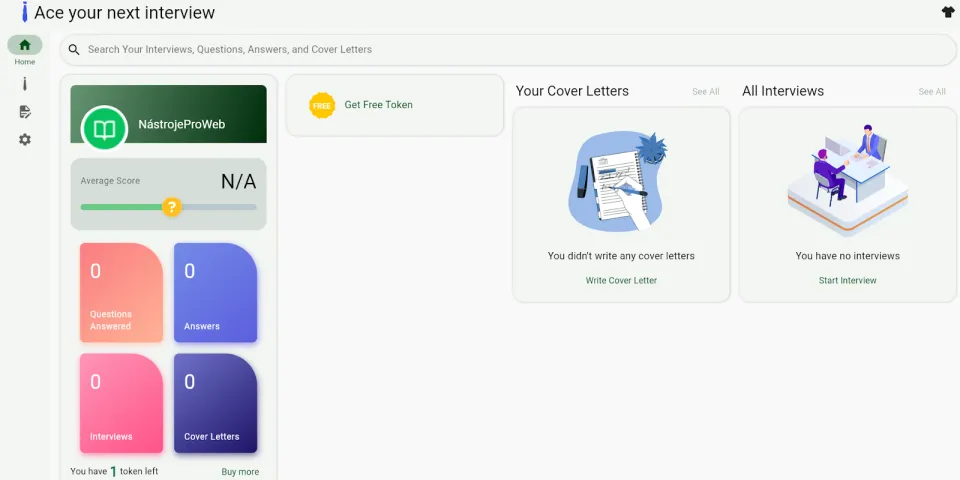This screenshot has width=960, height=480.
Task: Click the Your Cover Letters heading
Action: point(572,91)
